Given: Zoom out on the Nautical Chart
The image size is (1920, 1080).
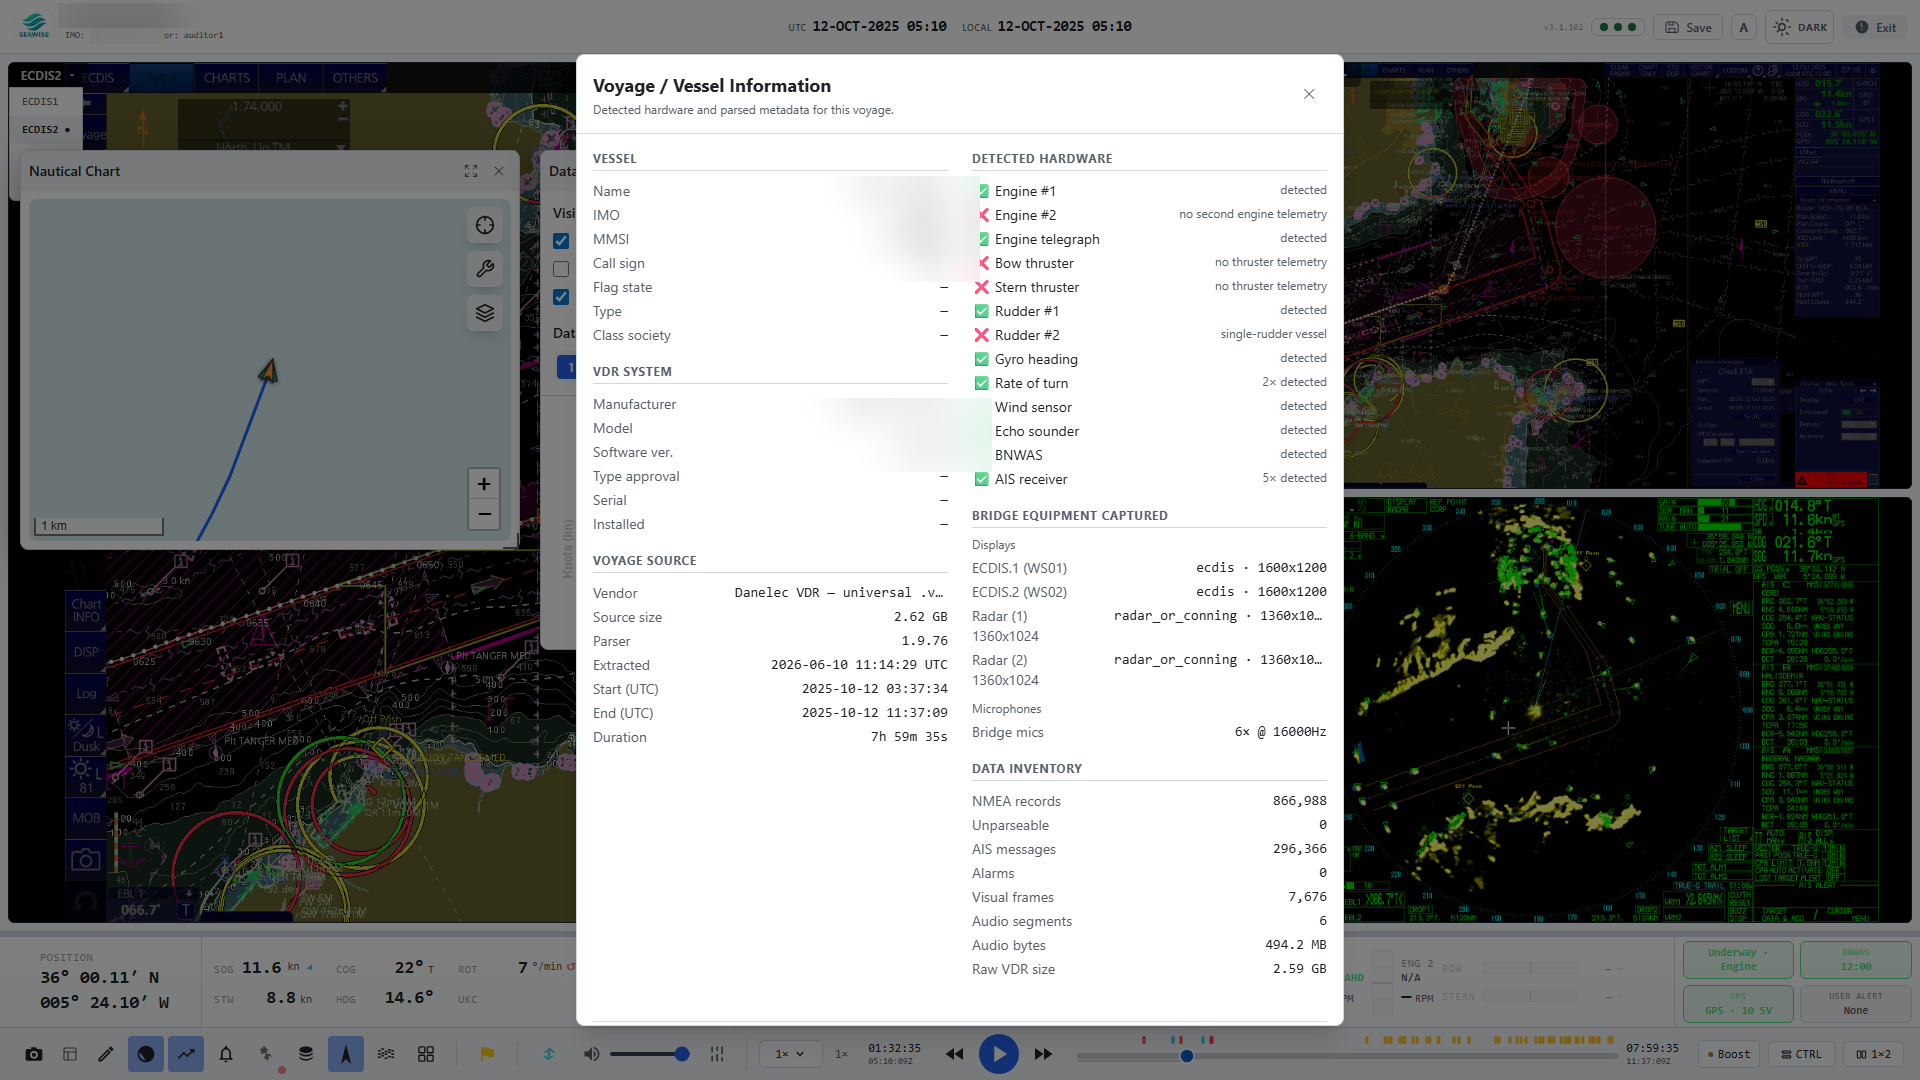Looking at the screenshot, I should (x=484, y=515).
